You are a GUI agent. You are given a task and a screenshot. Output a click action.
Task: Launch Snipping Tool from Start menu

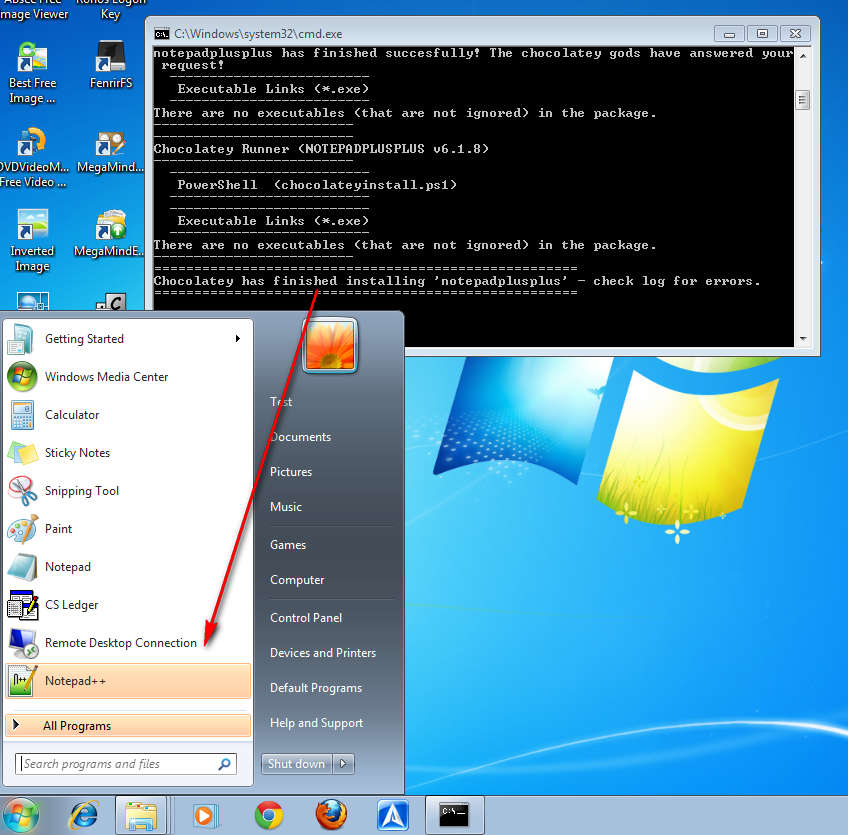tap(81, 491)
